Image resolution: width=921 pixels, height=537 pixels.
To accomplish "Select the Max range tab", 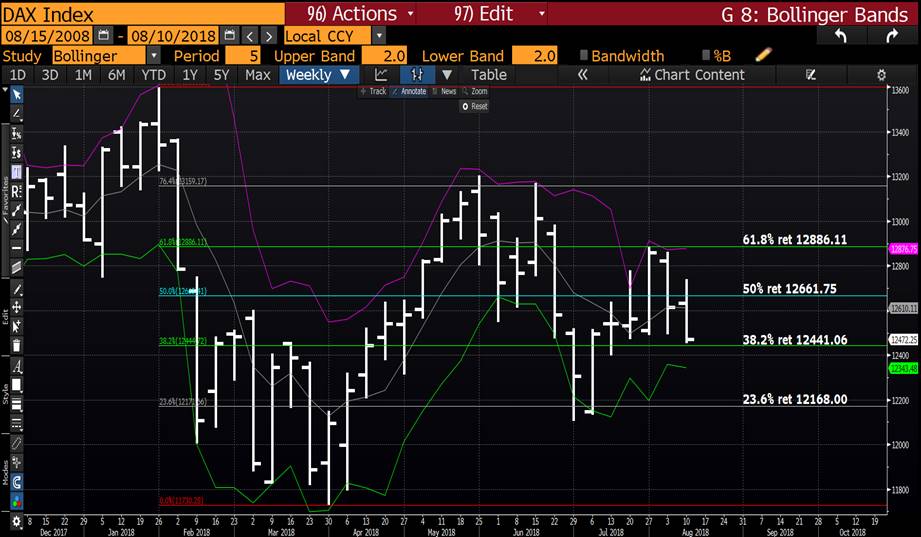I will 258,75.
